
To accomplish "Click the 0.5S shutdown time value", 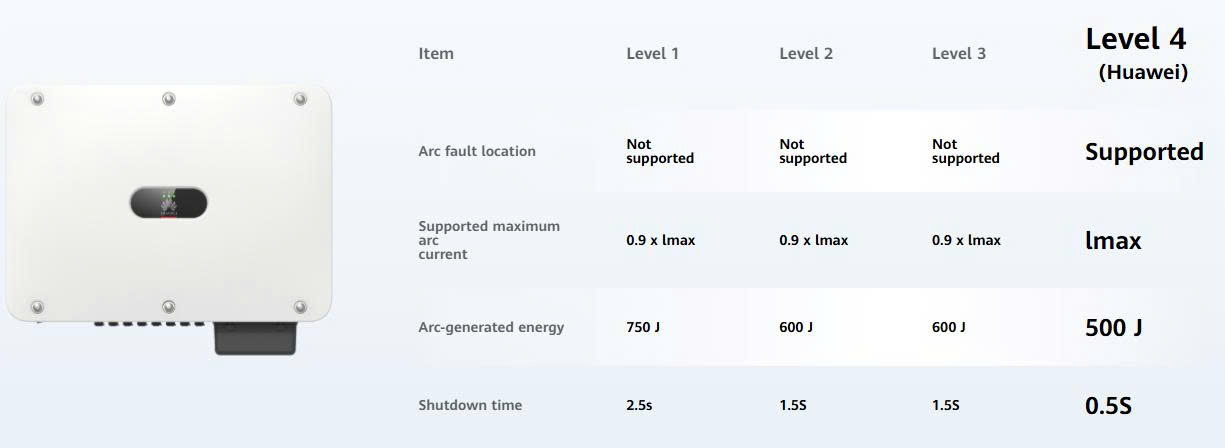I will coord(1108,406).
